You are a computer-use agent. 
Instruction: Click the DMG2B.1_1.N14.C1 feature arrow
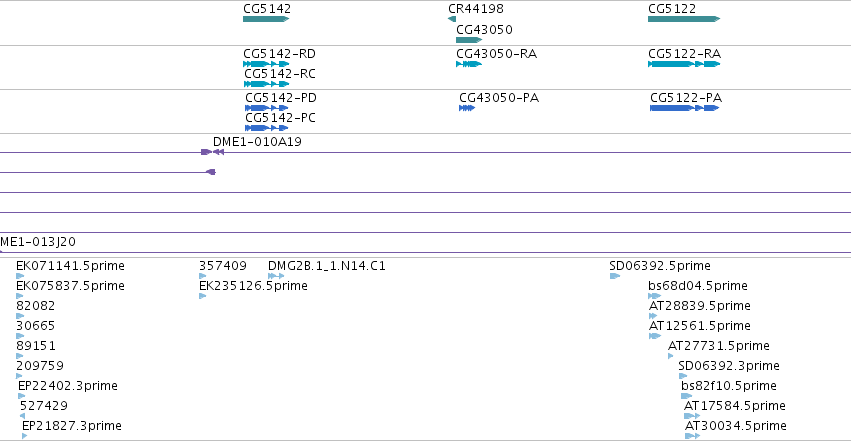tap(276, 276)
